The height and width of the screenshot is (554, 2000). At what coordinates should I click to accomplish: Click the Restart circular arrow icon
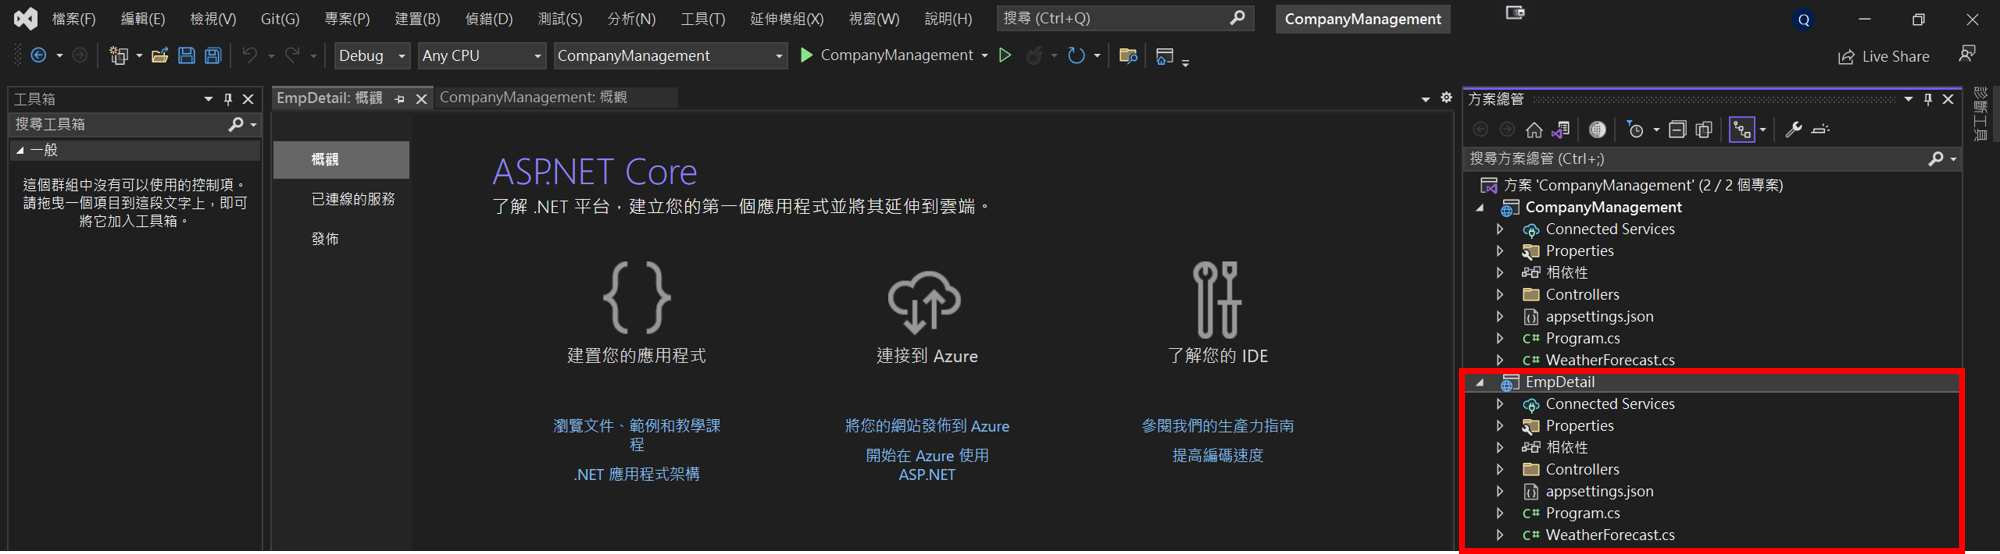tap(1076, 56)
